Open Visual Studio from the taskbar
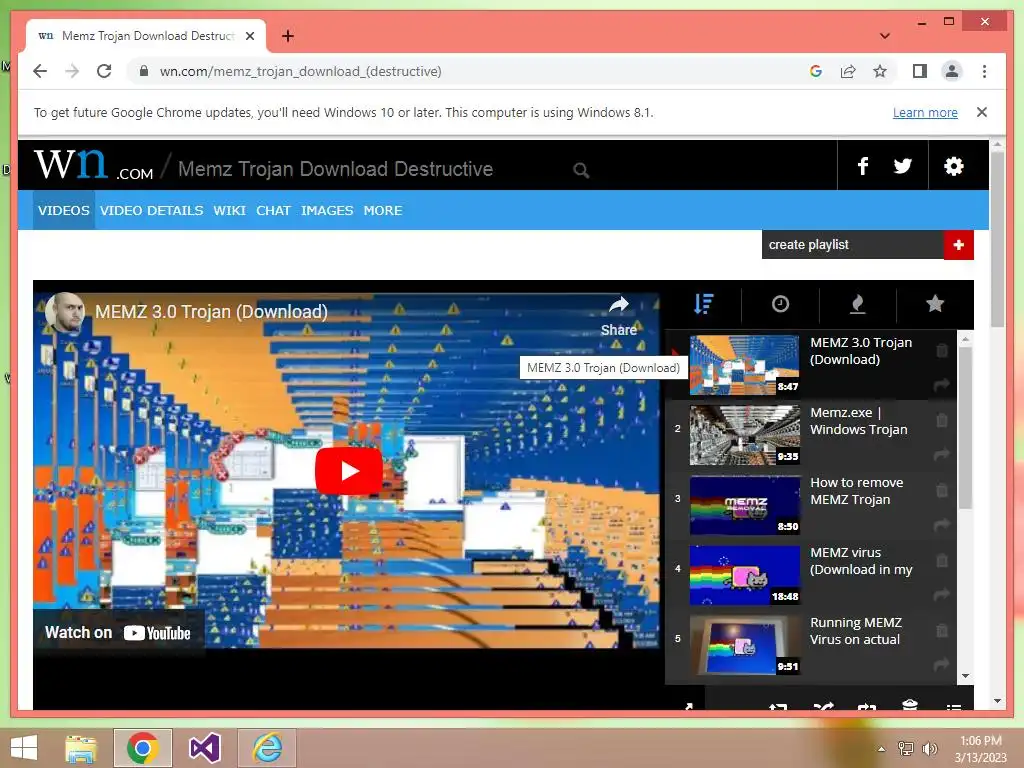The height and width of the screenshot is (768, 1024). (x=204, y=748)
